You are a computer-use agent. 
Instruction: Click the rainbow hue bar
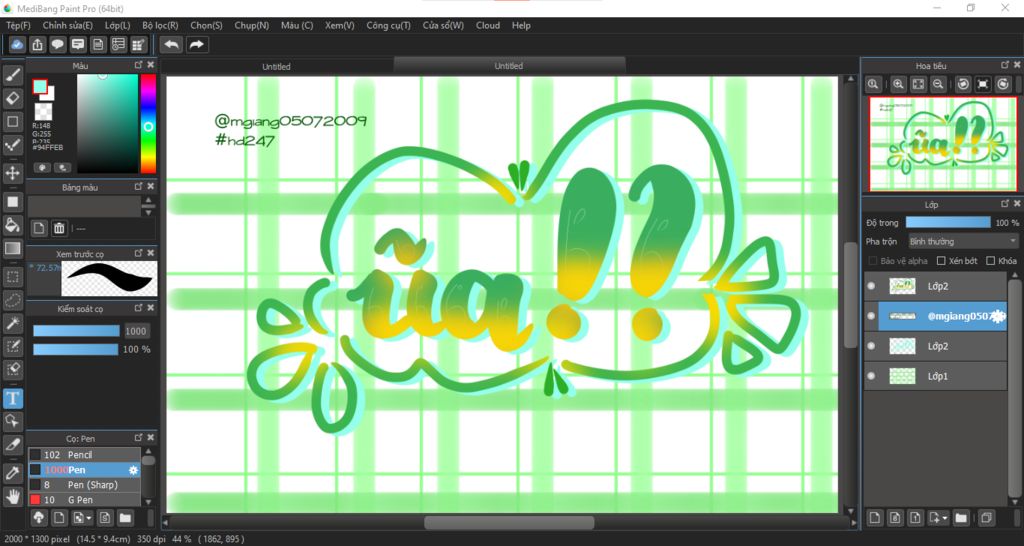148,123
